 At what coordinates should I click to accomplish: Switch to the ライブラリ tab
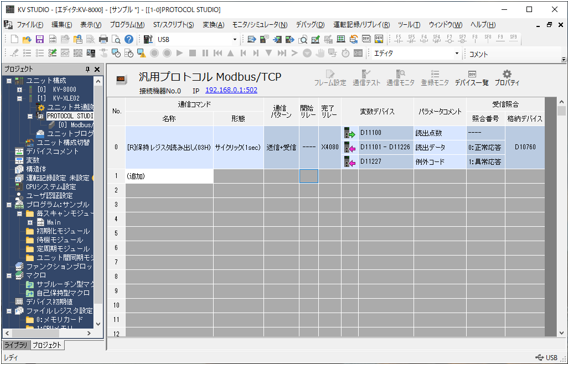pos(16,345)
